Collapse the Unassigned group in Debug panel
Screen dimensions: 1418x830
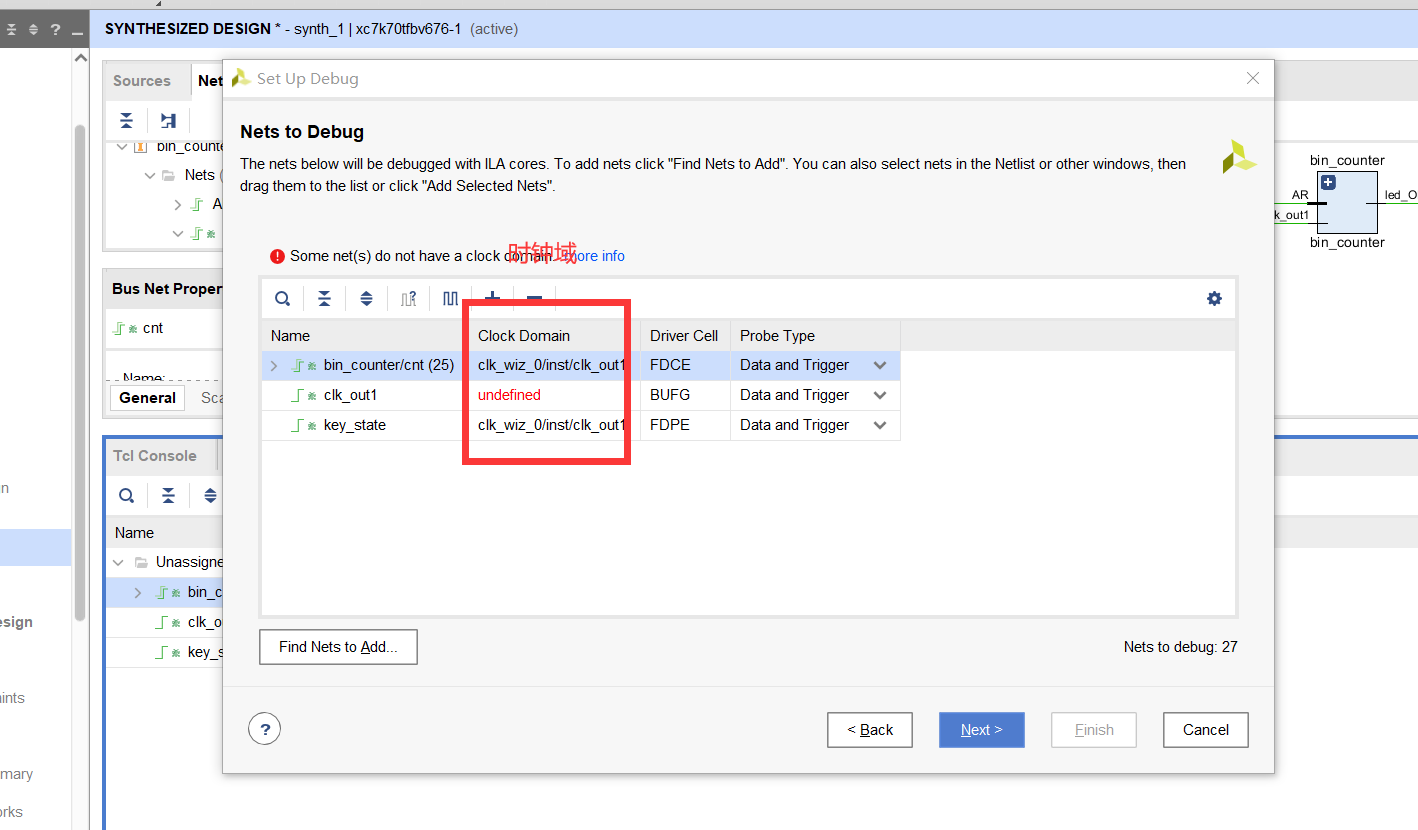(x=120, y=562)
